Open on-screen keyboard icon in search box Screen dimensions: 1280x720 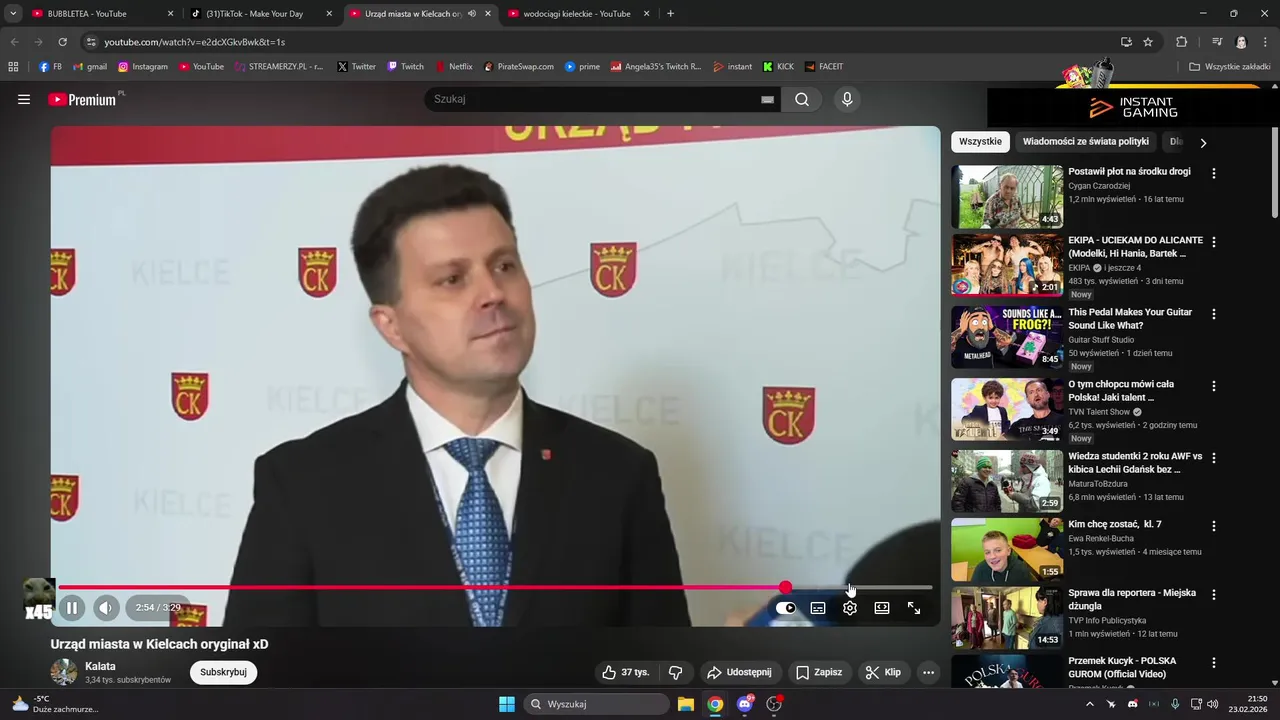point(767,99)
